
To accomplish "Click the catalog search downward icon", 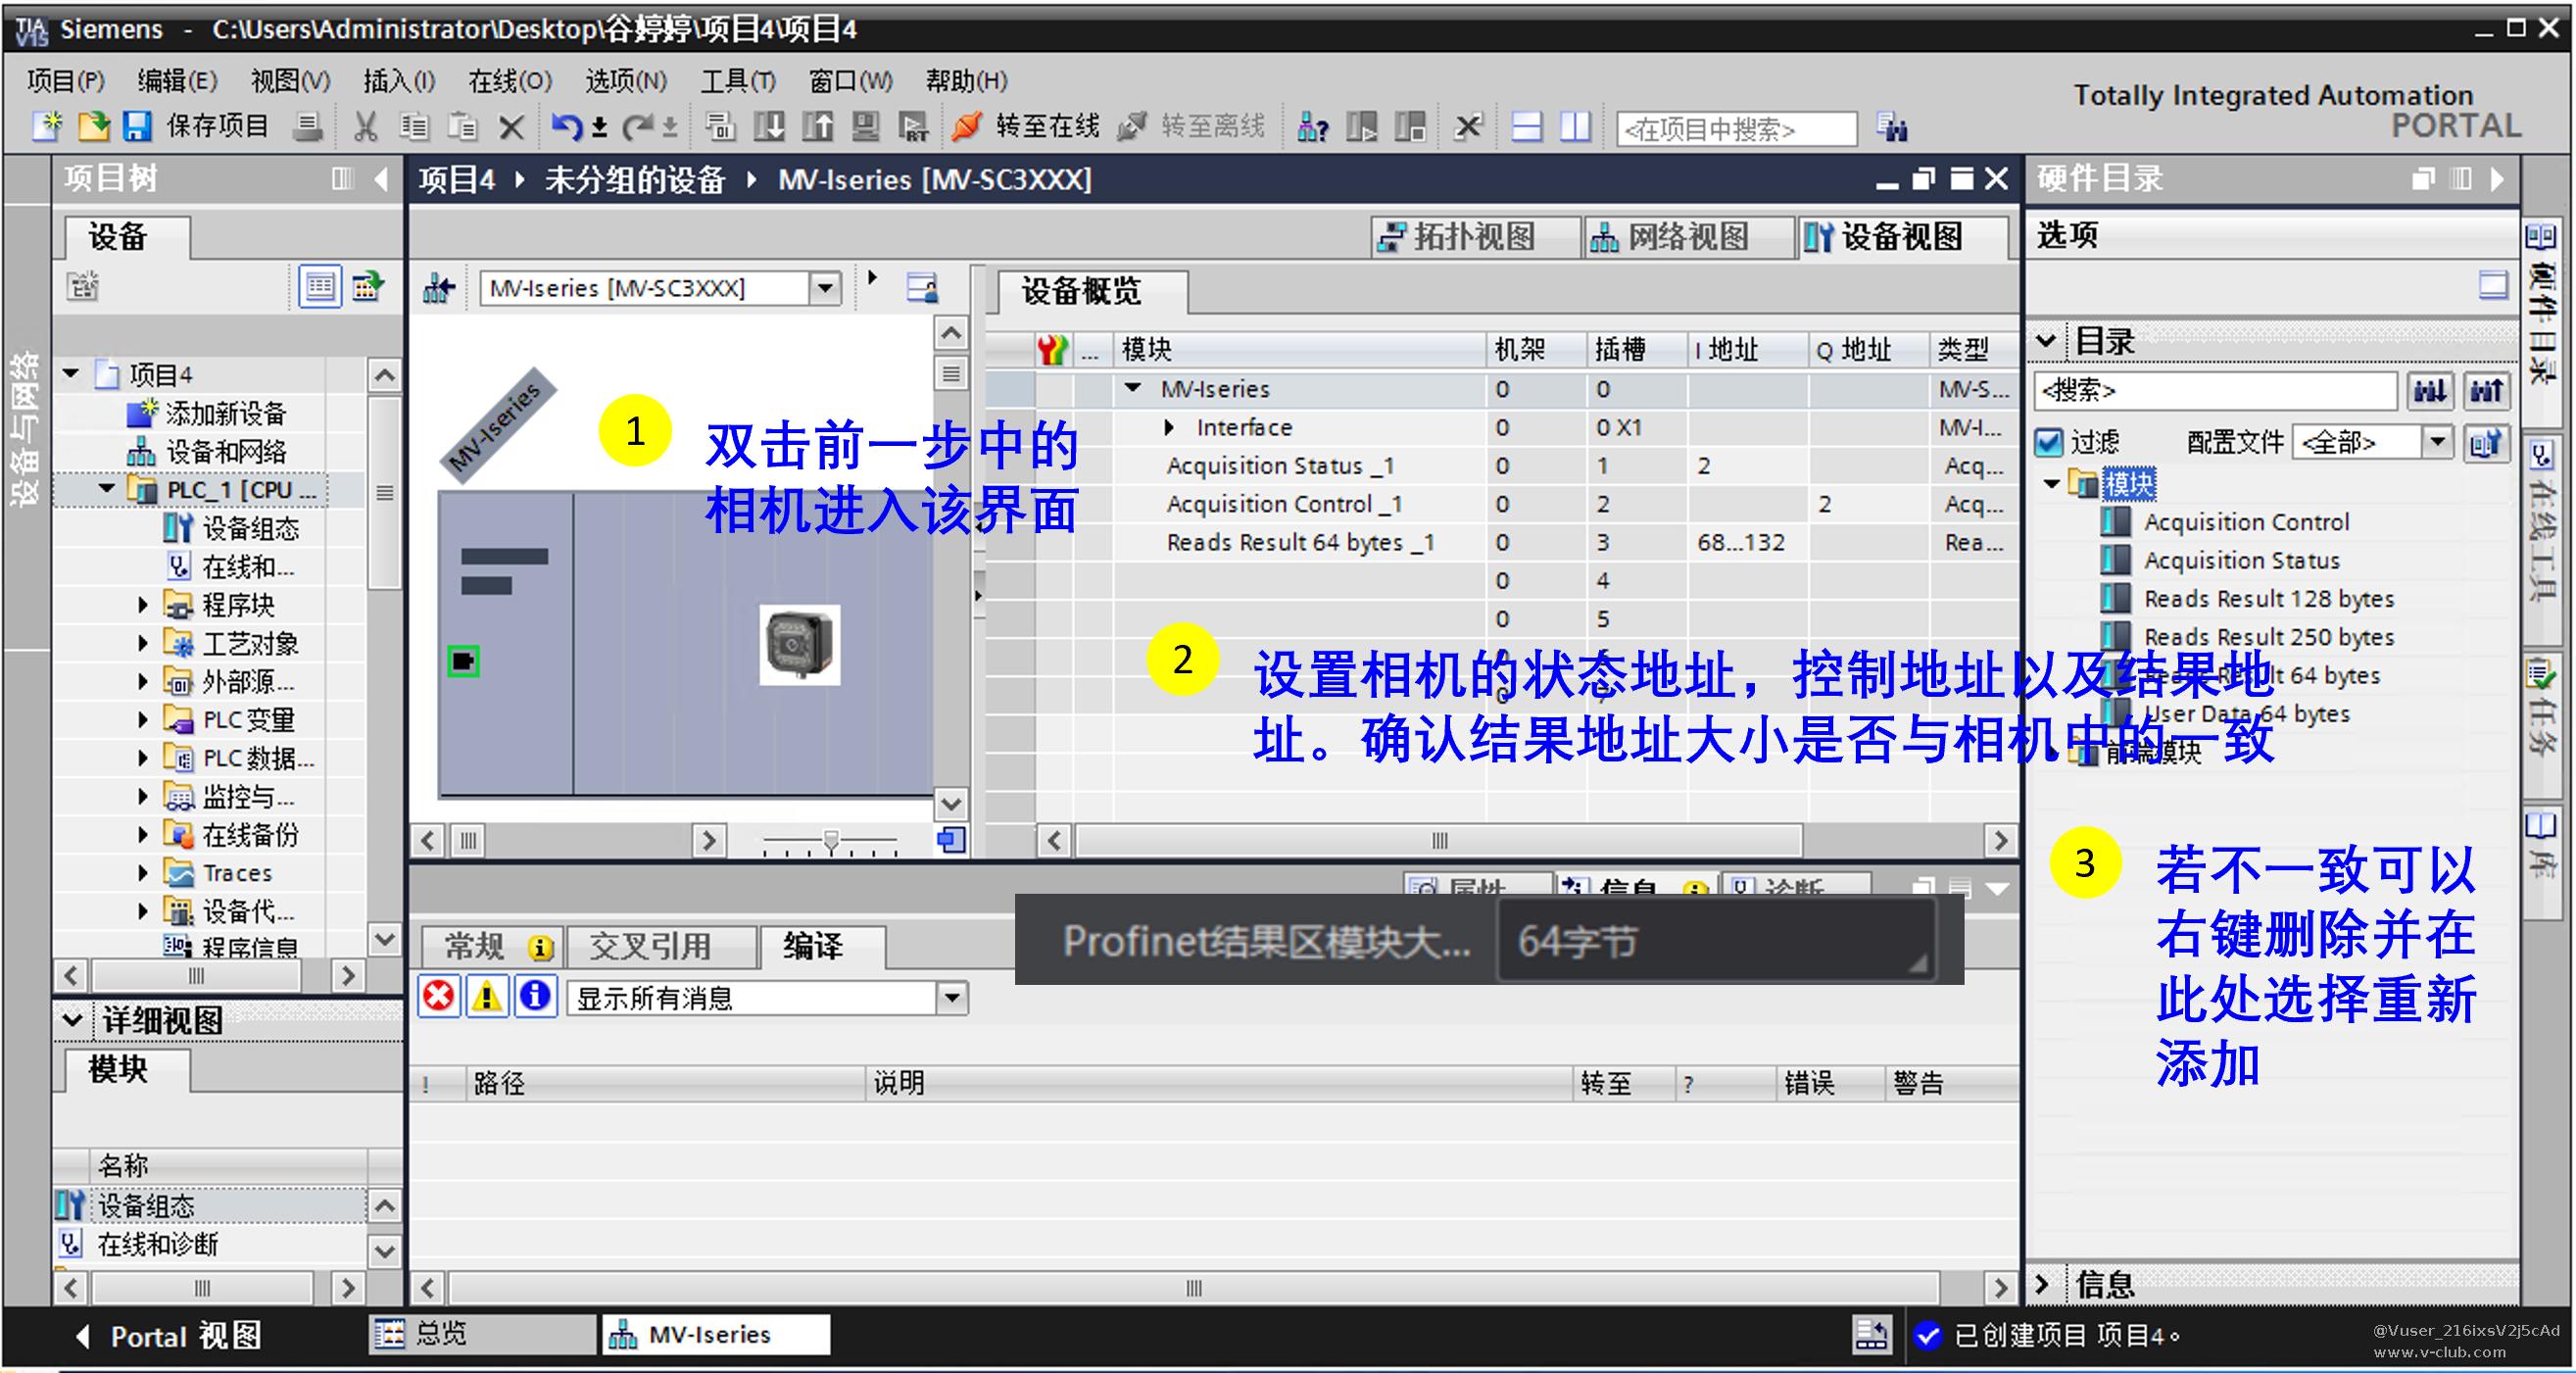I will tap(2430, 390).
